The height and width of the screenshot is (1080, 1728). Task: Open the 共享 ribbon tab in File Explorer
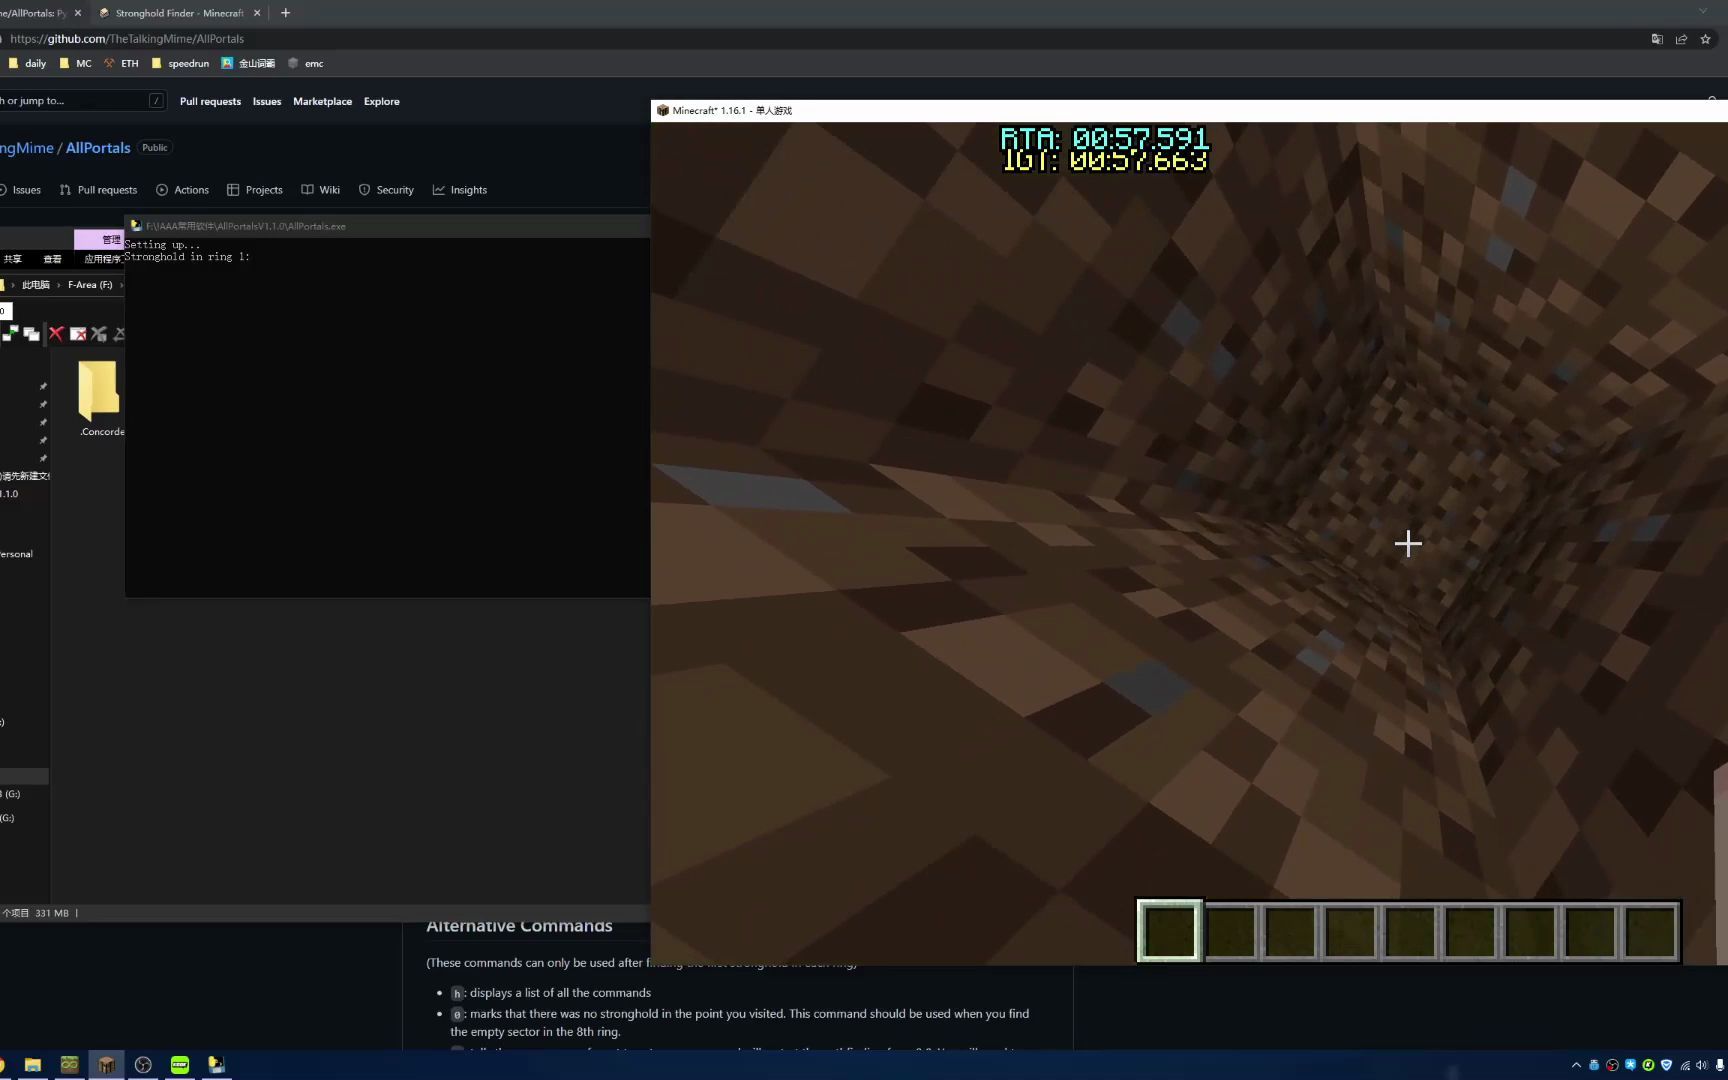(12, 259)
